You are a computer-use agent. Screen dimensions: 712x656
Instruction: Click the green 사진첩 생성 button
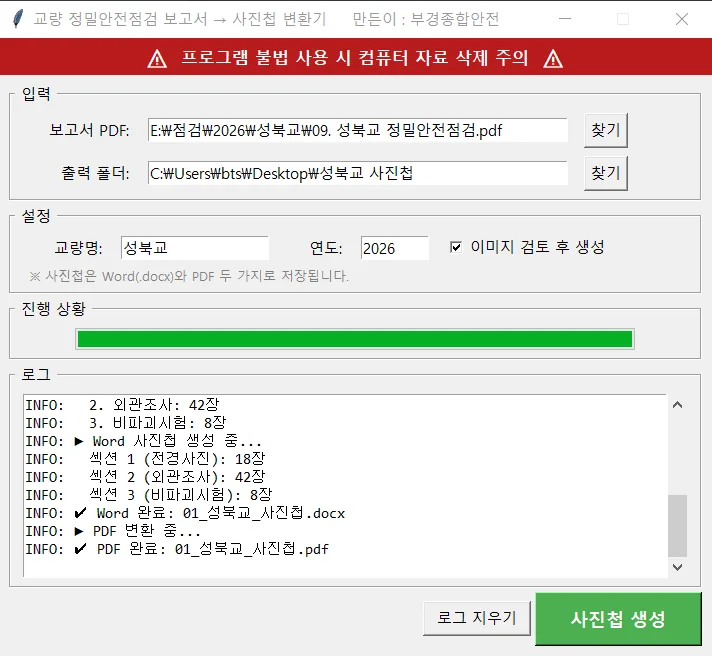618,619
